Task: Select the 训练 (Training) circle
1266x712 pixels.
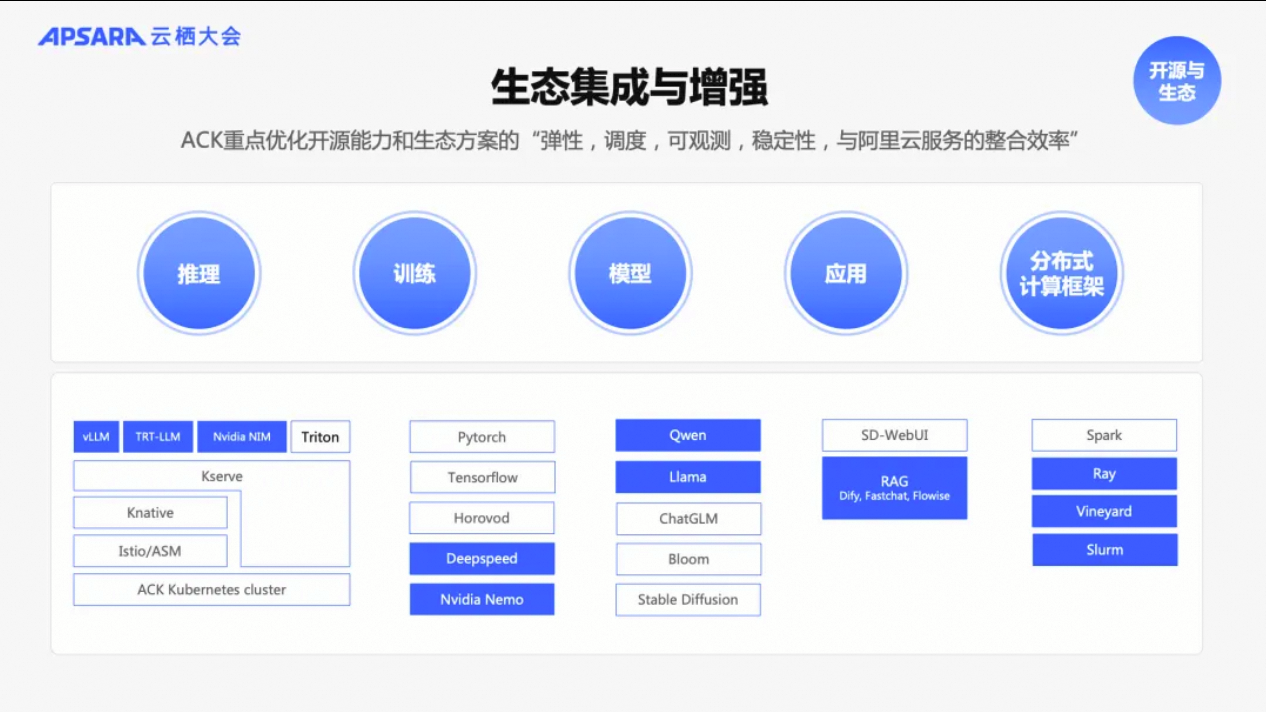Action: tap(414, 272)
